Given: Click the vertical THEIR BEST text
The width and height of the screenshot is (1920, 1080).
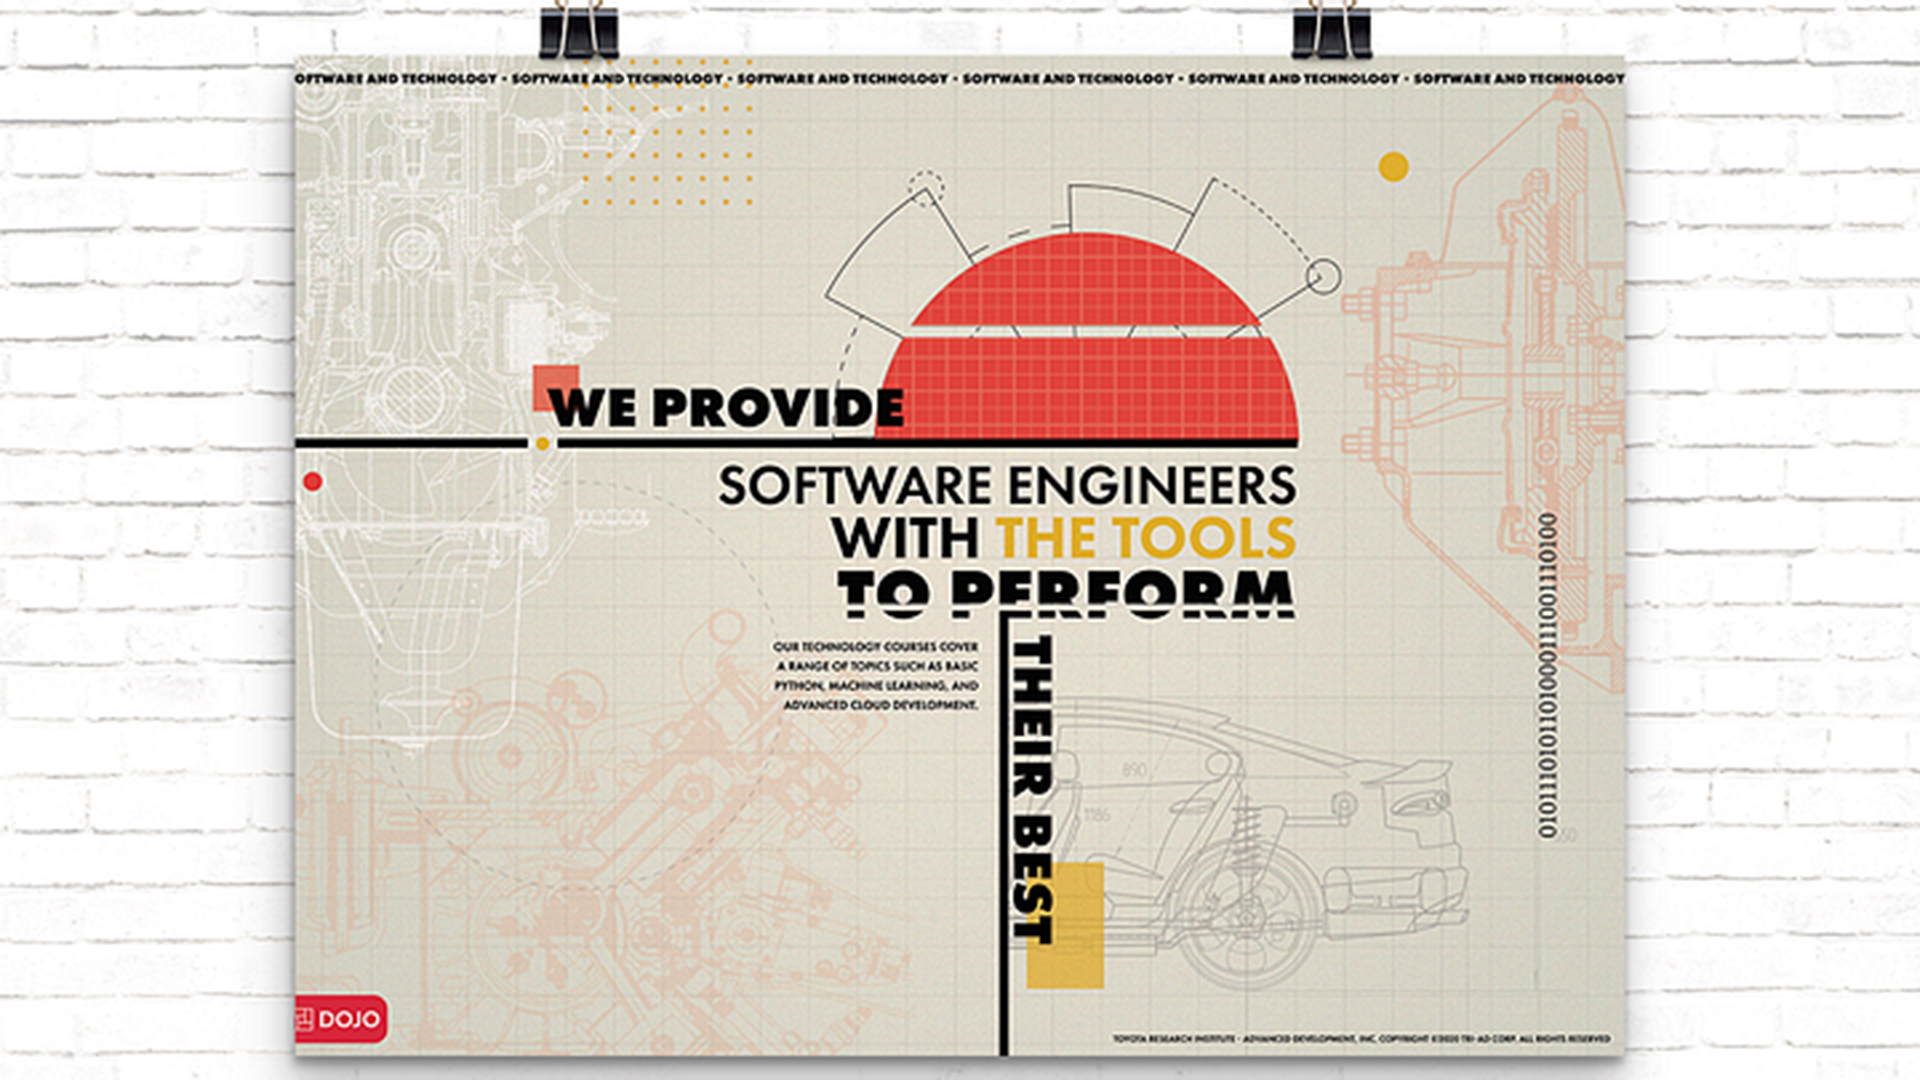Looking at the screenshot, I should [1032, 790].
